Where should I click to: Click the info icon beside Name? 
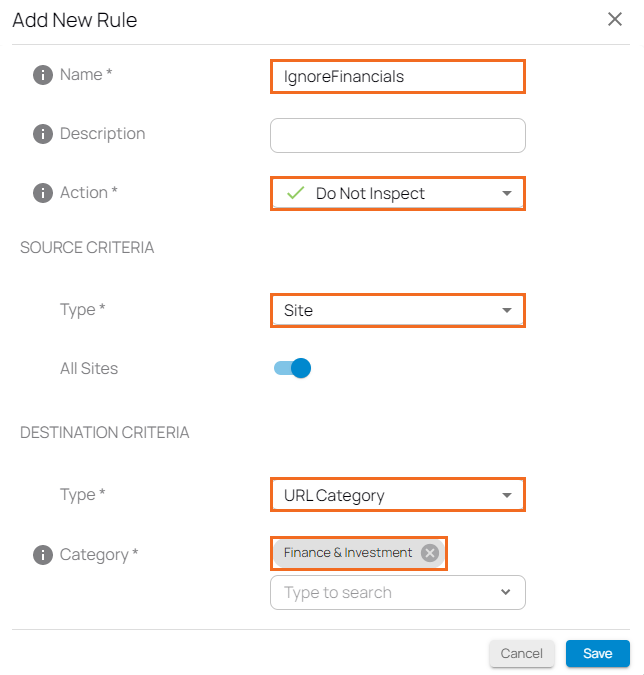click(x=43, y=75)
